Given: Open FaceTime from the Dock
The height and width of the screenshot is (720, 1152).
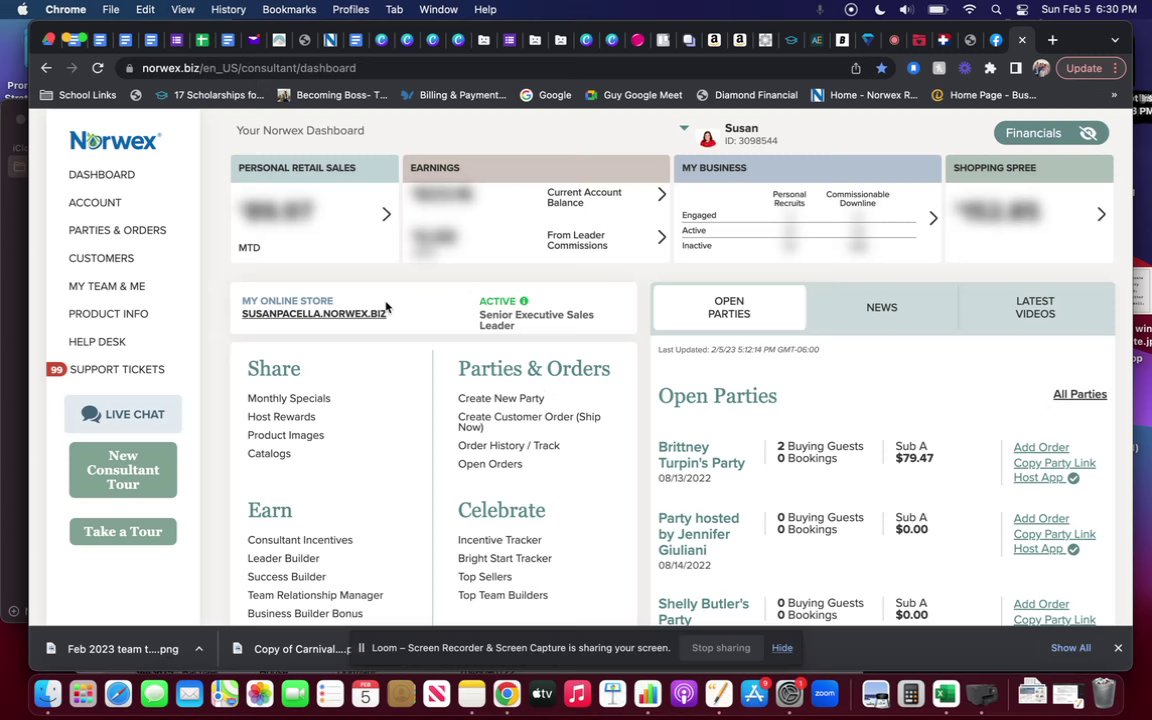Looking at the screenshot, I should (x=295, y=694).
